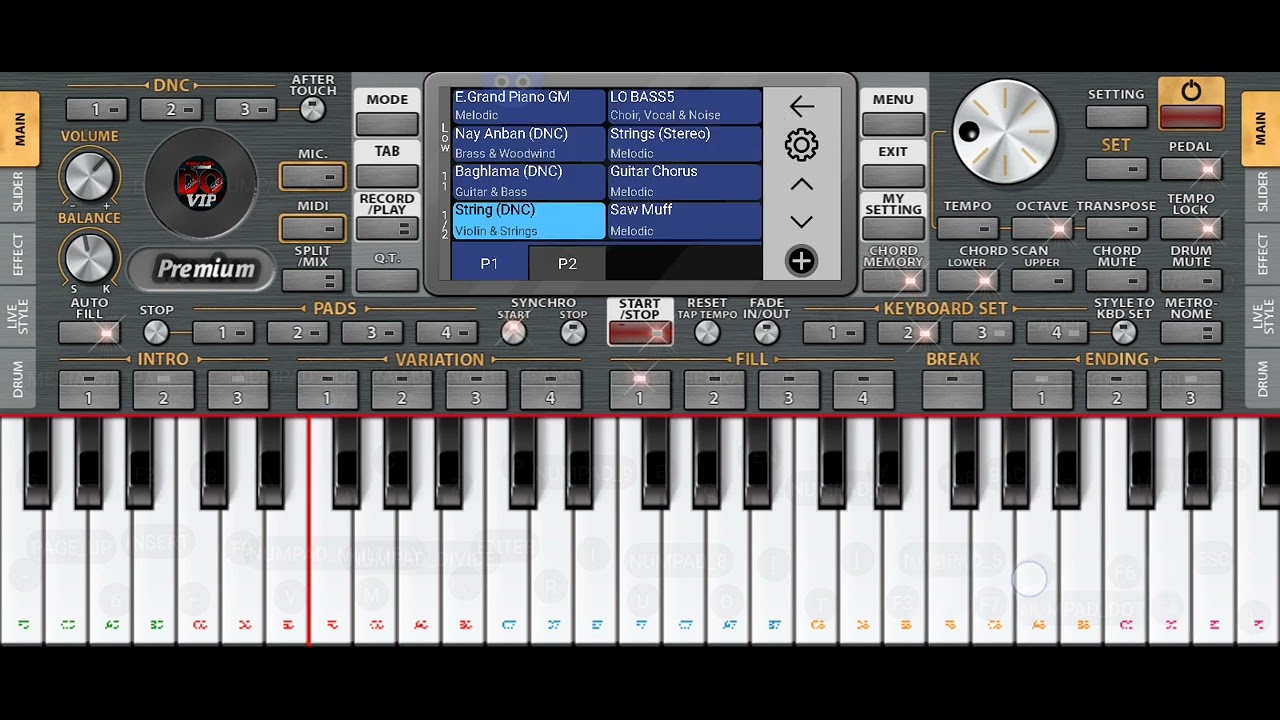This screenshot has height=720, width=1280.
Task: Trigger Intro 1 button
Action: [89, 390]
